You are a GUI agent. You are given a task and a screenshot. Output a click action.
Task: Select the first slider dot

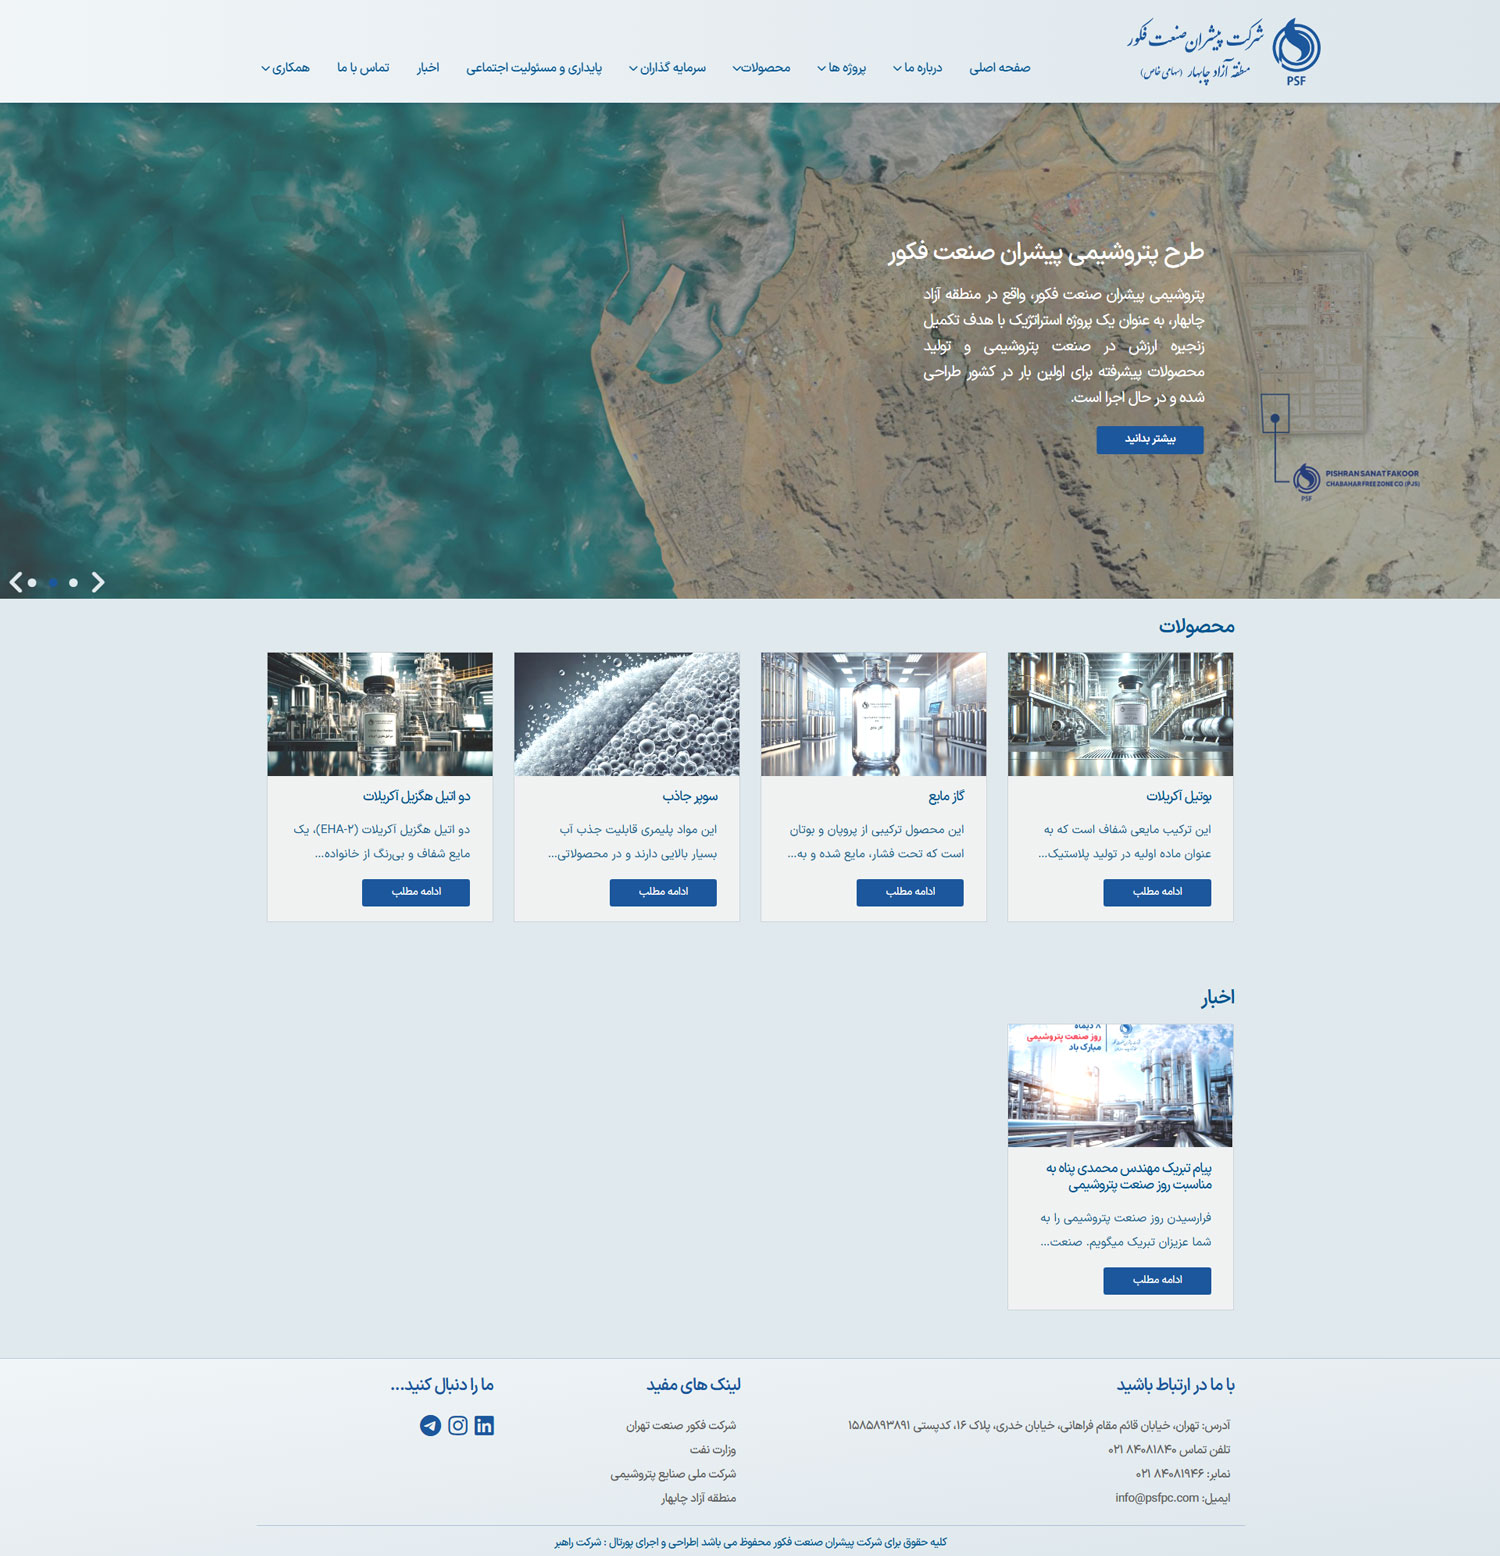[x=32, y=582]
